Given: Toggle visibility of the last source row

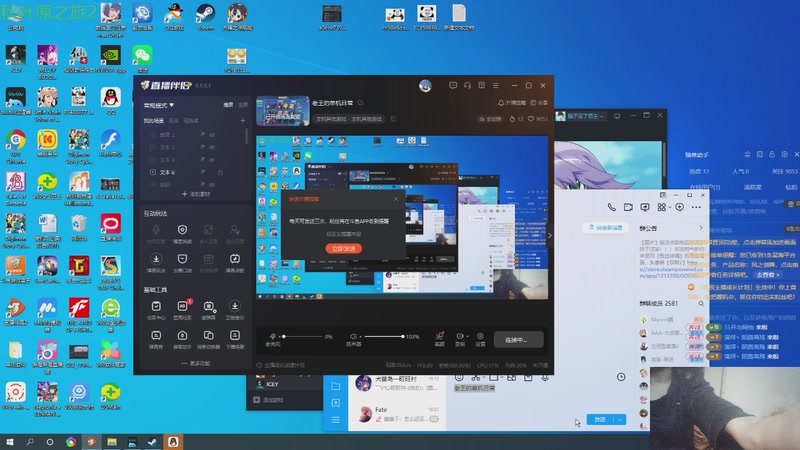Looking at the screenshot, I should coord(212,185).
